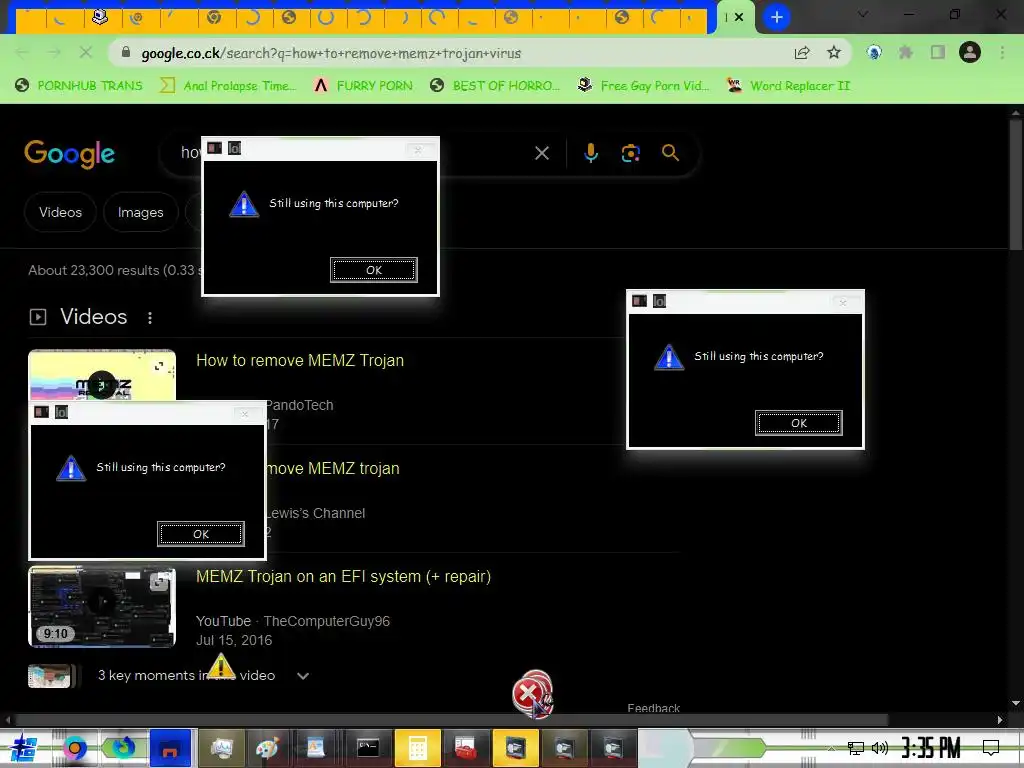The height and width of the screenshot is (768, 1024).
Task: Click the Feedback link
Action: pyautogui.click(x=653, y=709)
